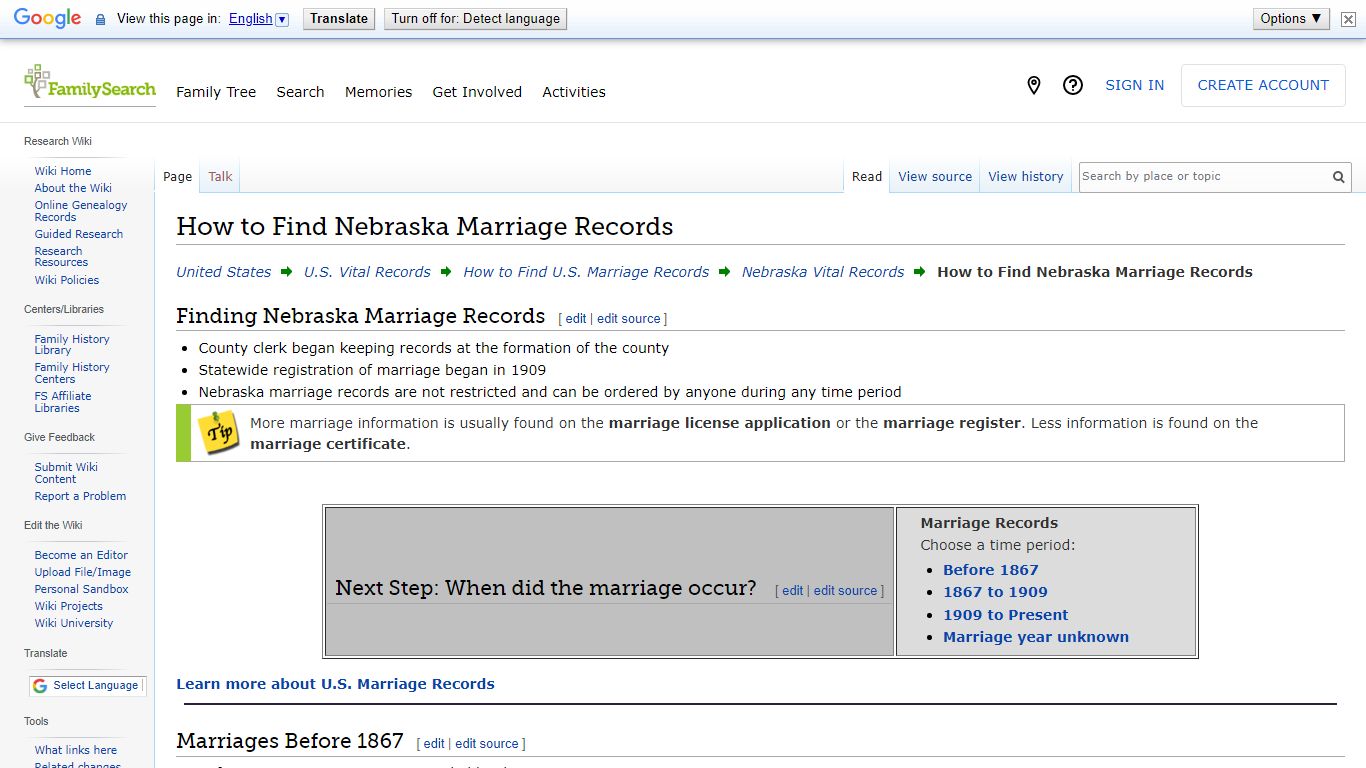This screenshot has height=768, width=1366.
Task: Click the search magnifier icon in the wiki search box
Action: click(1338, 177)
